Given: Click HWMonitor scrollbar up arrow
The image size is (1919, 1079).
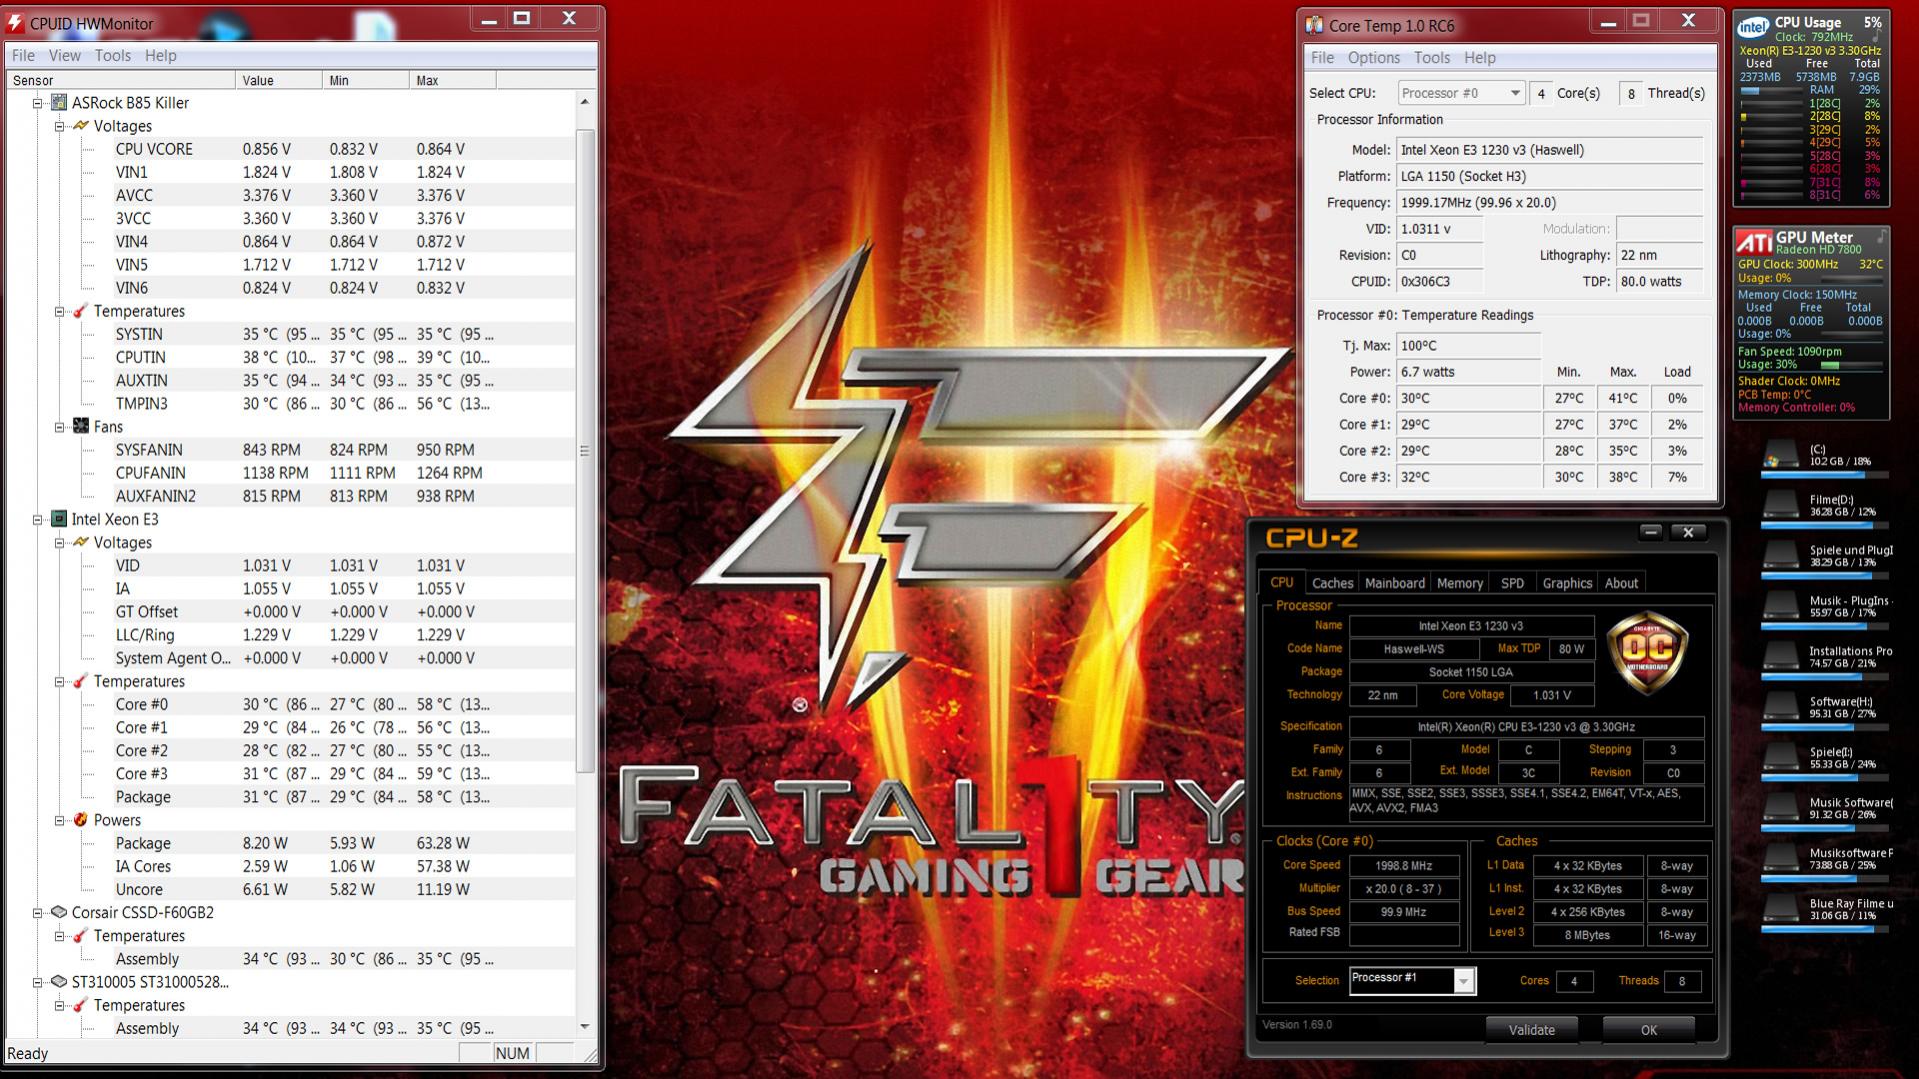Looking at the screenshot, I should (x=585, y=102).
